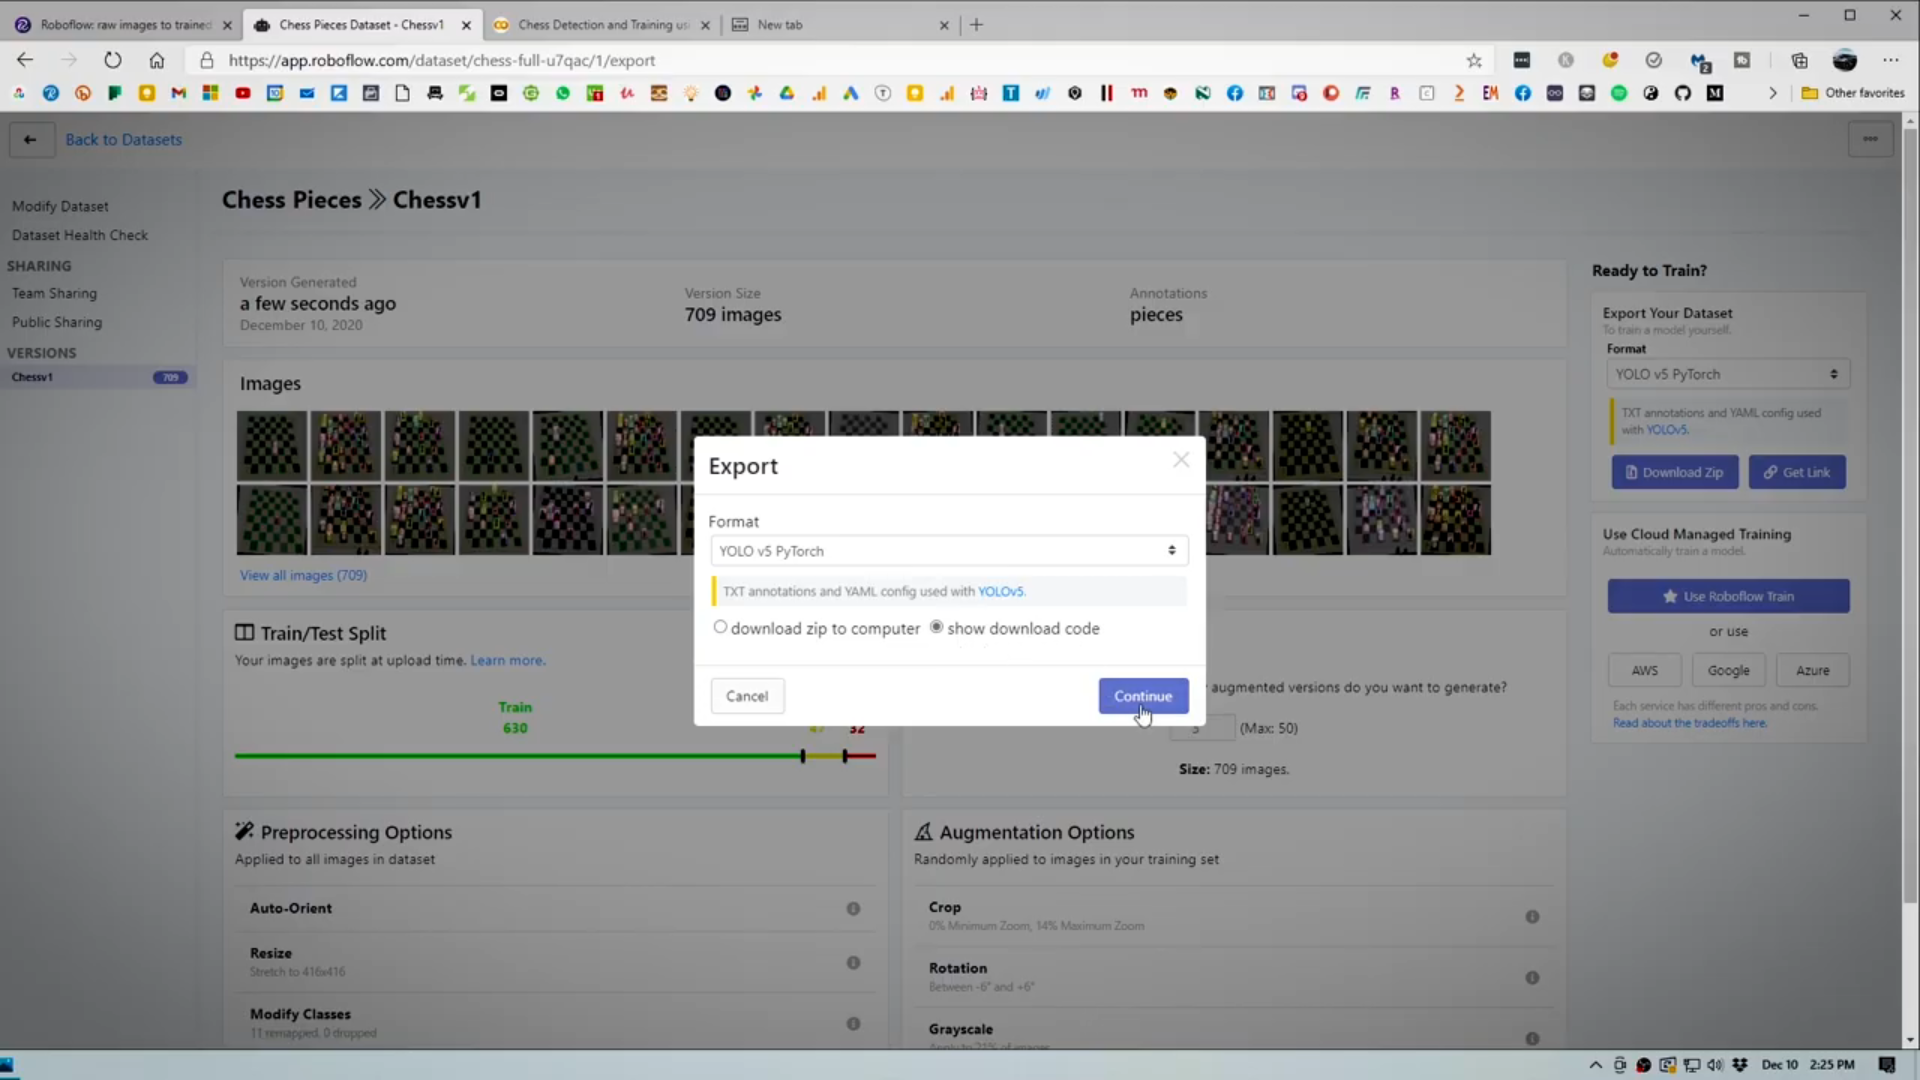This screenshot has width=1920, height=1080.
Task: Click the Grayscale augmentation info icon
Action: (x=1532, y=1039)
